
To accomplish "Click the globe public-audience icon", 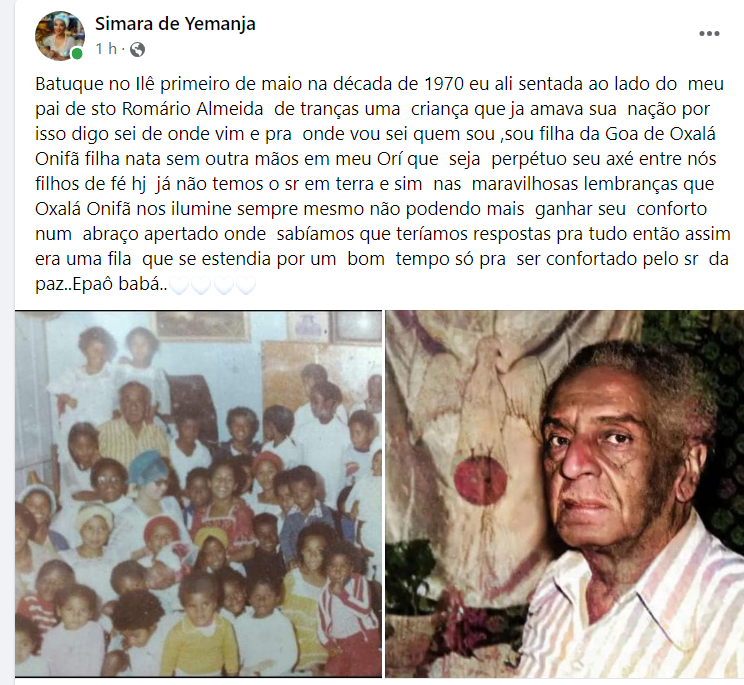I will 137,49.
